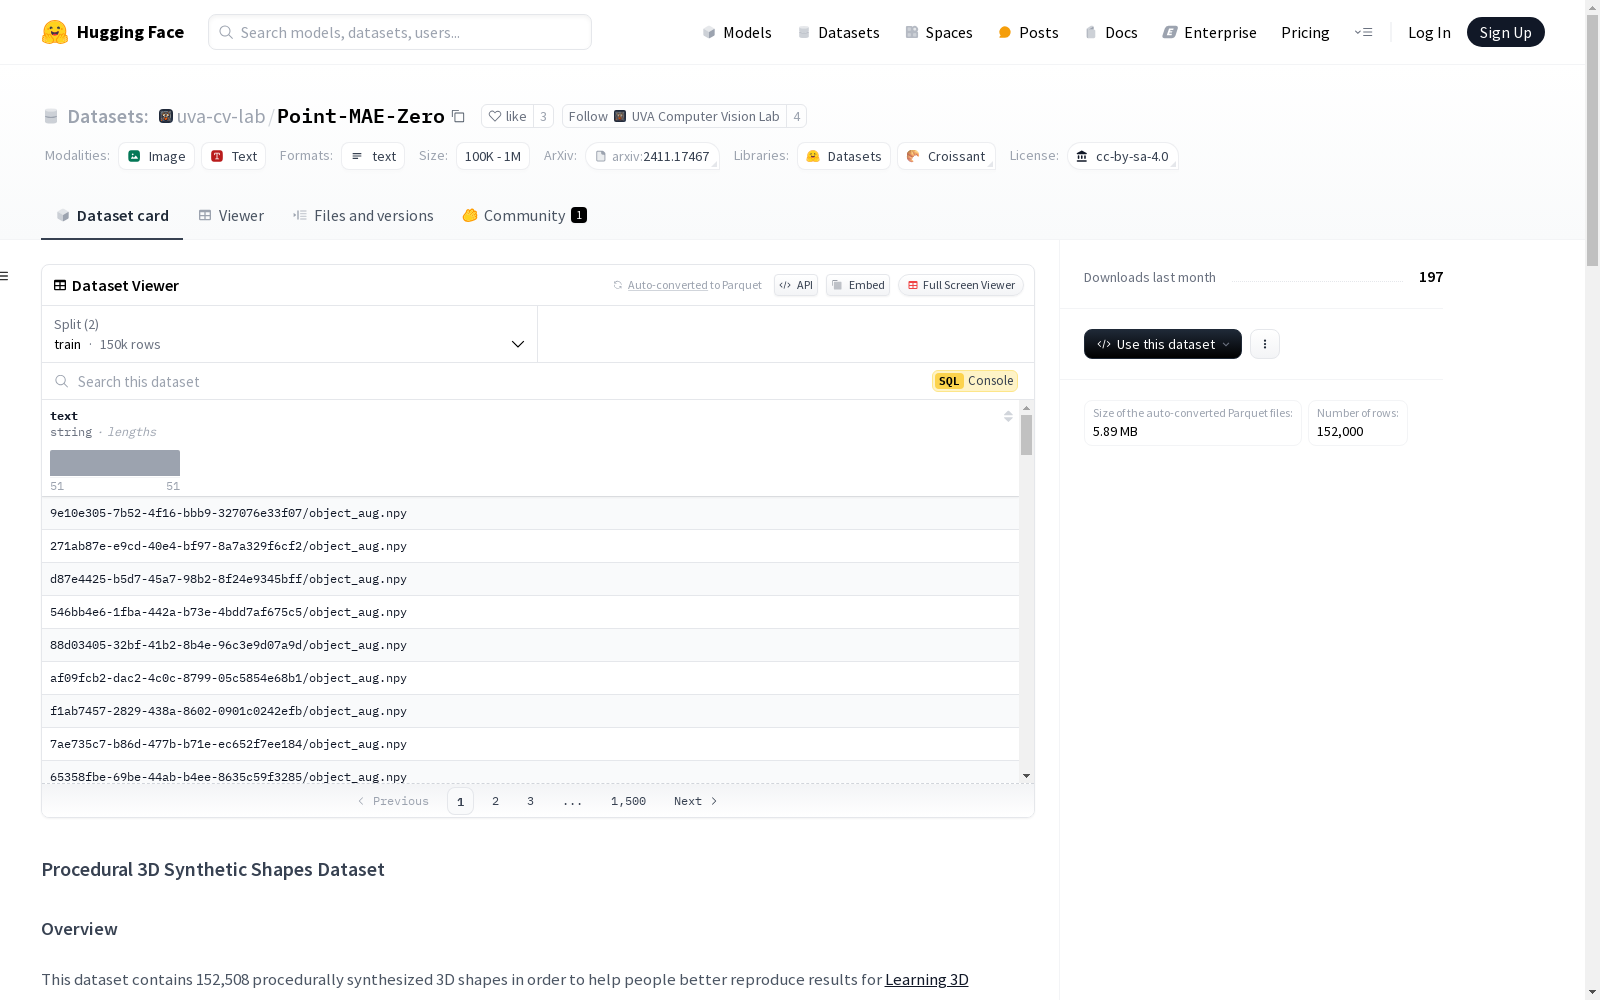Select row f1ab7457-2829-438a-8602-0901c0242efb/object_aug.npy
This screenshot has width=1600, height=1000.
530,711
